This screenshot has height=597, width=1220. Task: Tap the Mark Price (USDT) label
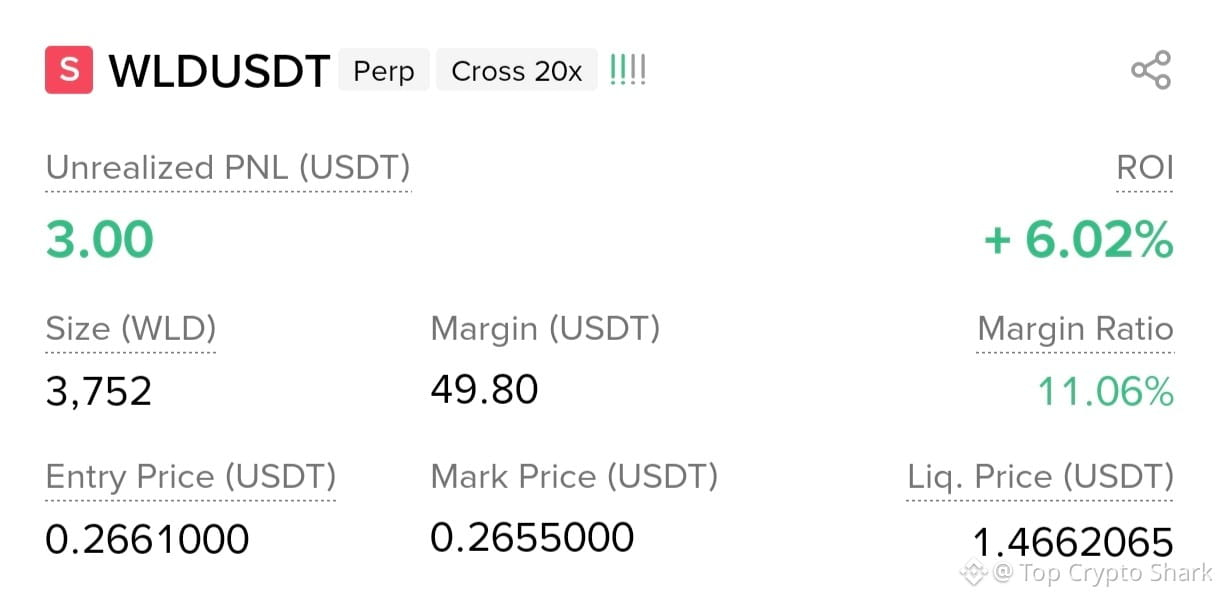pyautogui.click(x=575, y=477)
